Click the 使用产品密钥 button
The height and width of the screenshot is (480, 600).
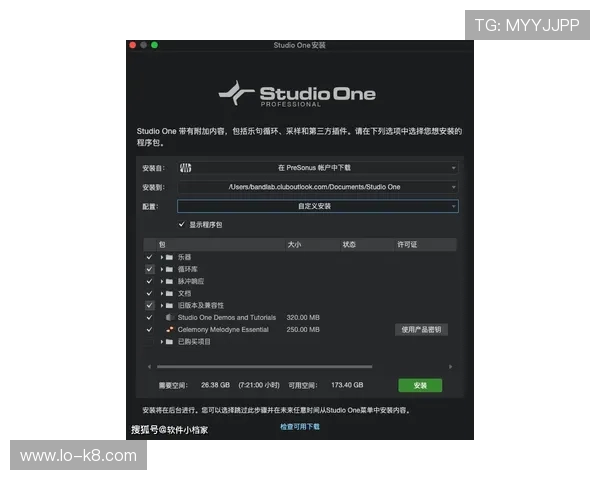[421, 330]
